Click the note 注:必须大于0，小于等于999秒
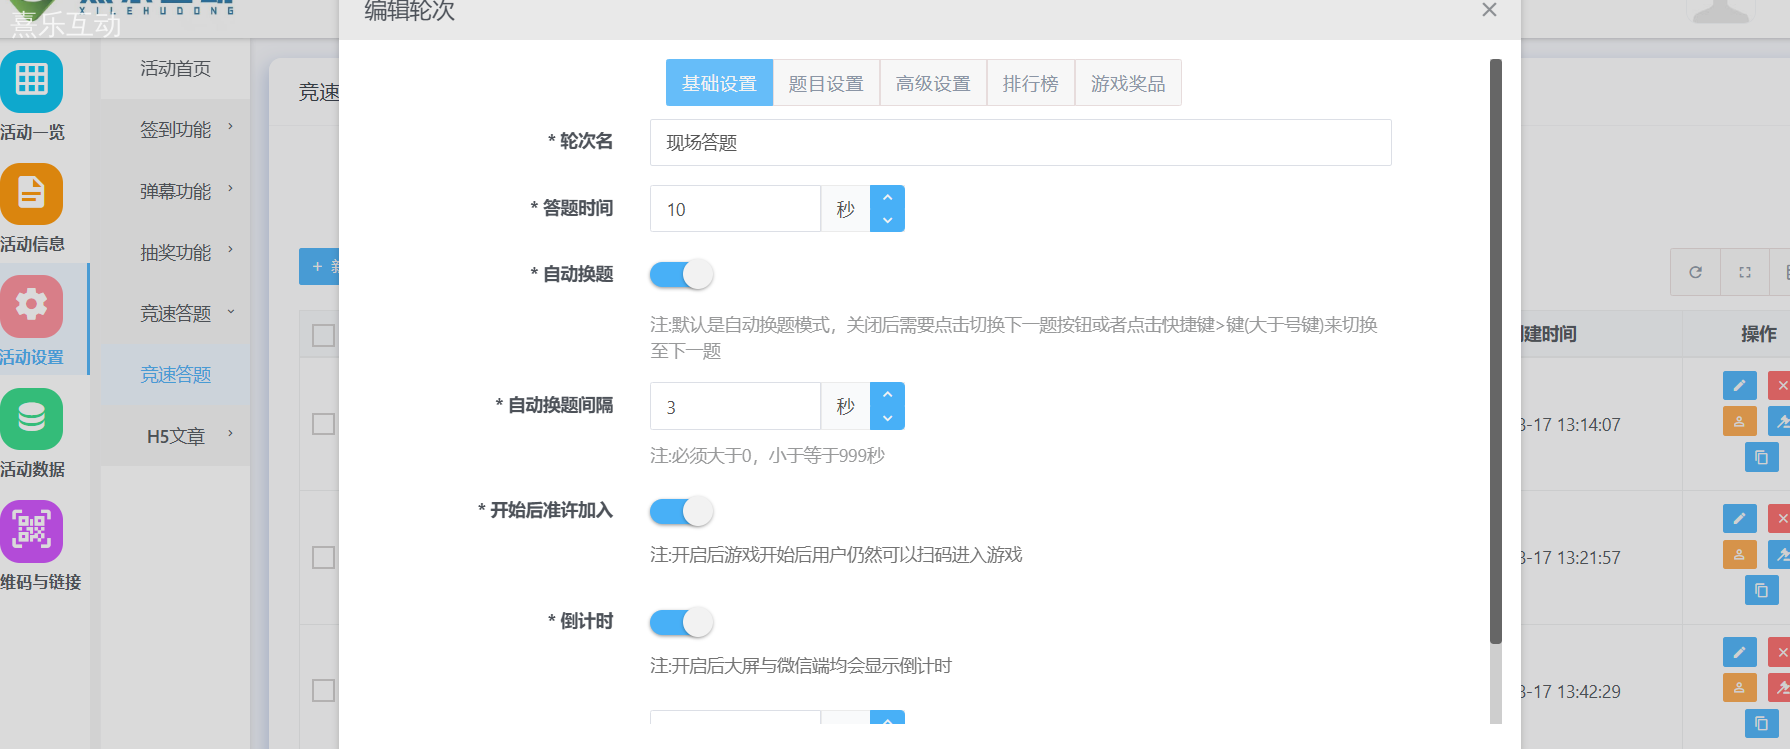The height and width of the screenshot is (749, 1790). (x=767, y=456)
